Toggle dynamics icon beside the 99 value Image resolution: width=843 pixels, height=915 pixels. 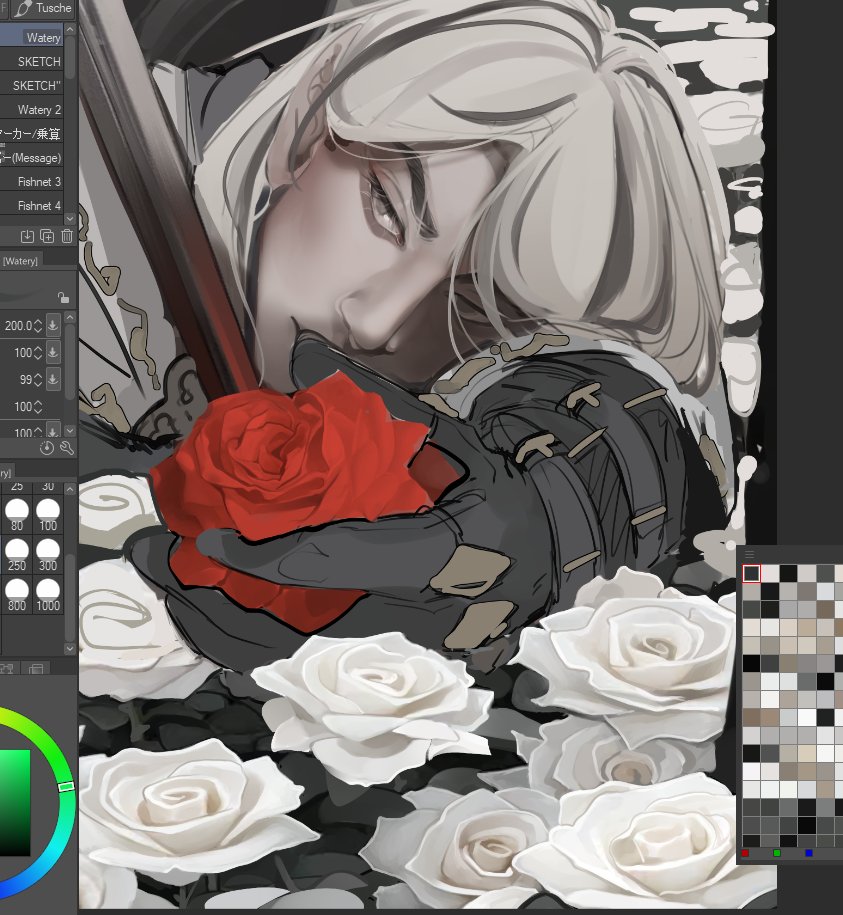point(53,379)
